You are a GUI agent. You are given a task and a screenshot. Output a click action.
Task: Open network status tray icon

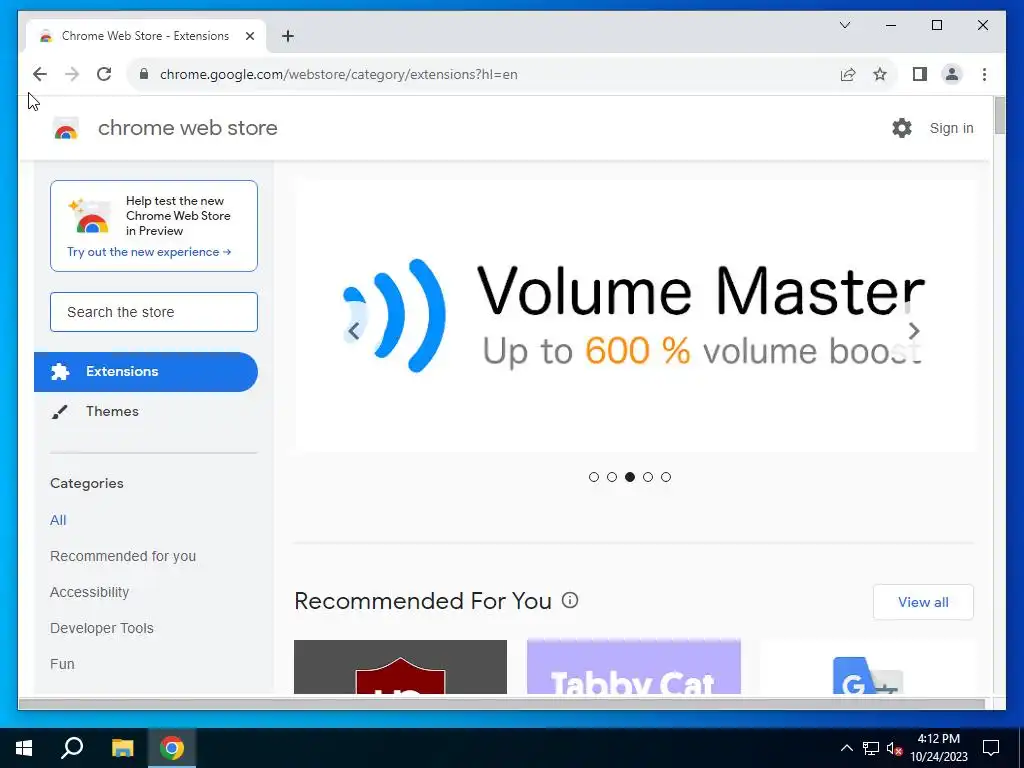[871, 748]
